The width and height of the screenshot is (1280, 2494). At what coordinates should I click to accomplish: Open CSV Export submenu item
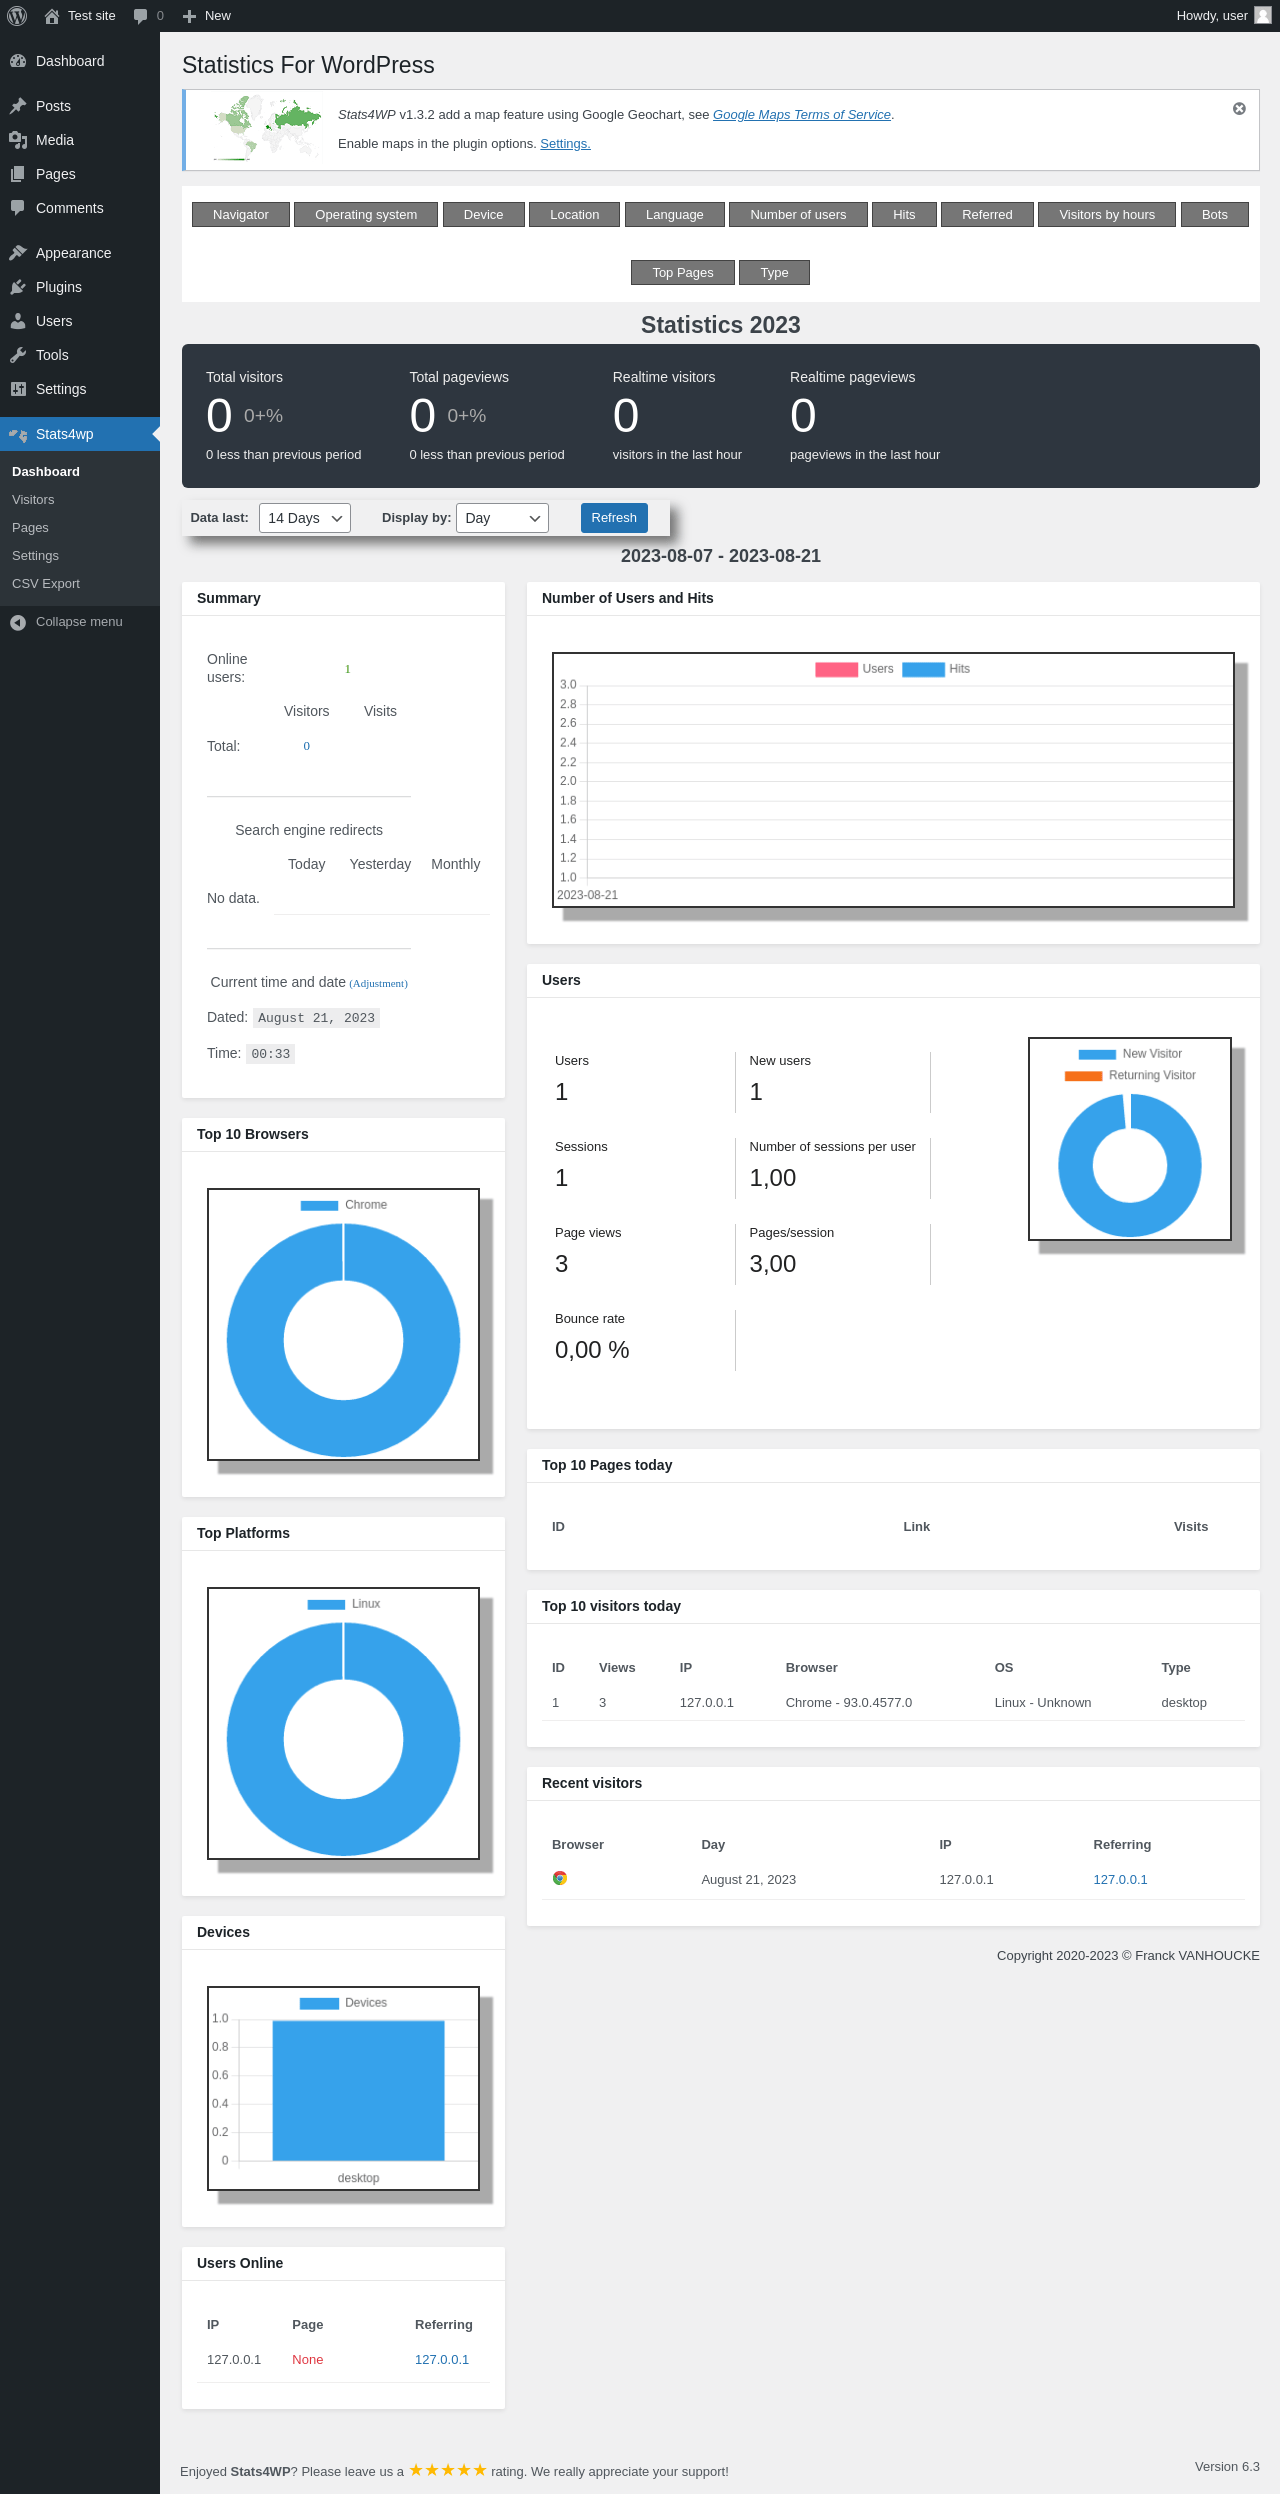tap(46, 584)
